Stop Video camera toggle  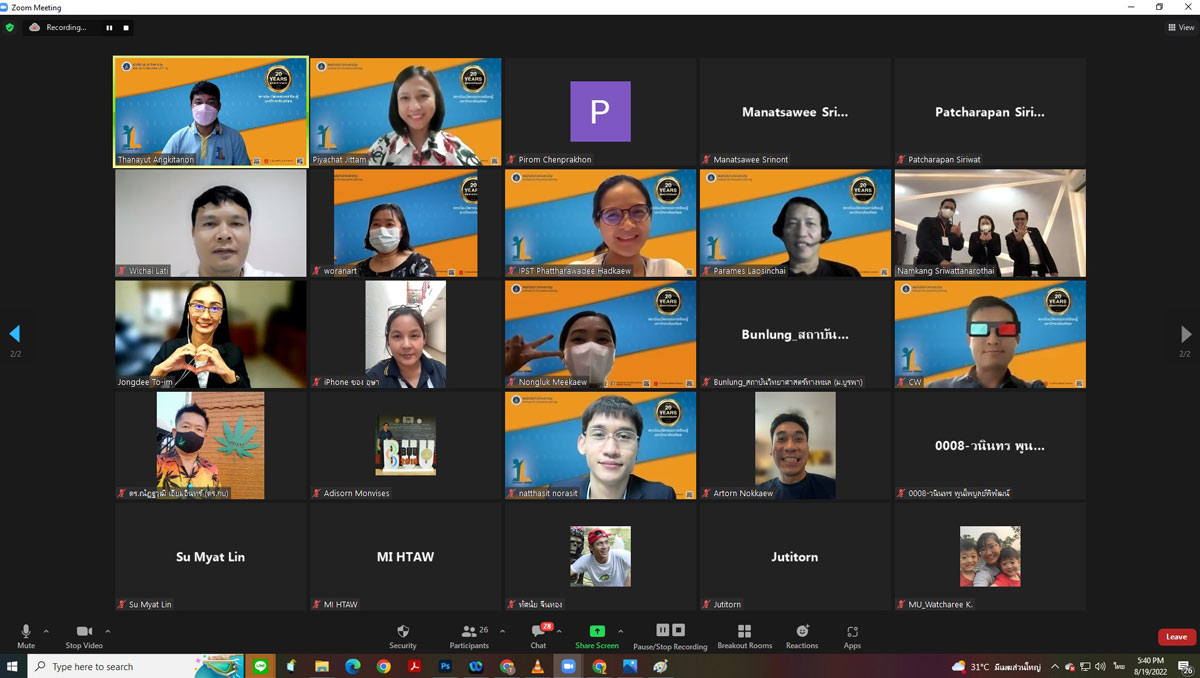(x=84, y=636)
